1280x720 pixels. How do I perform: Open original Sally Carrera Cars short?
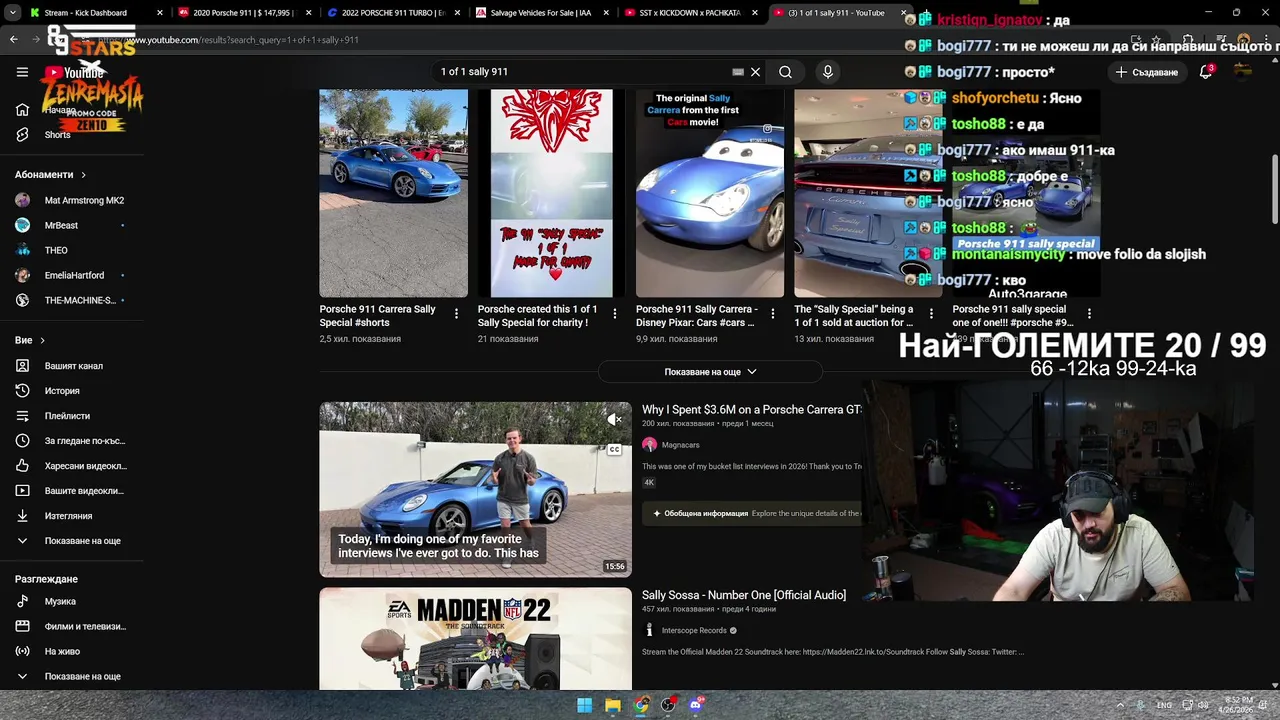(710, 193)
